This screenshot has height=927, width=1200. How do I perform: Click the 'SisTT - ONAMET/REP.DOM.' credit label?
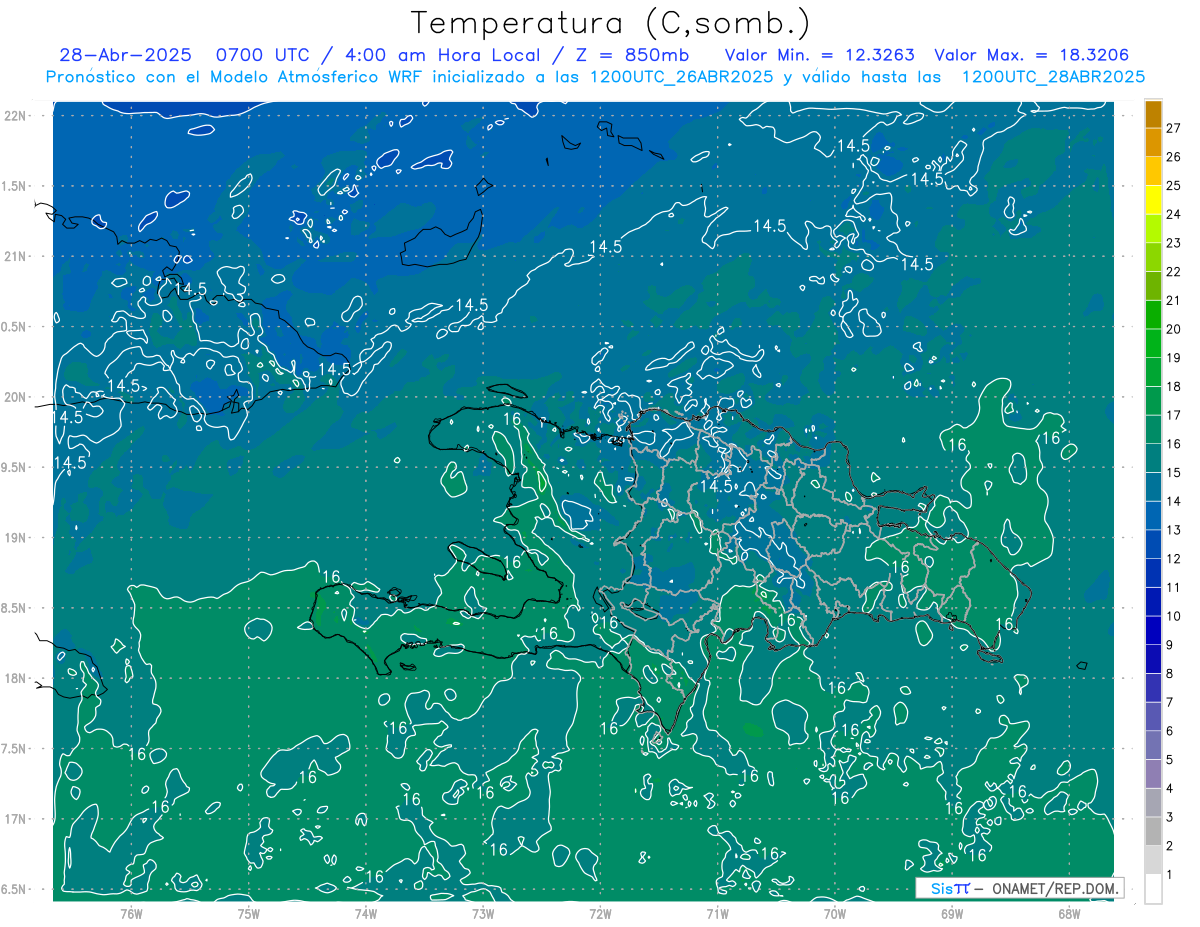point(1020,888)
